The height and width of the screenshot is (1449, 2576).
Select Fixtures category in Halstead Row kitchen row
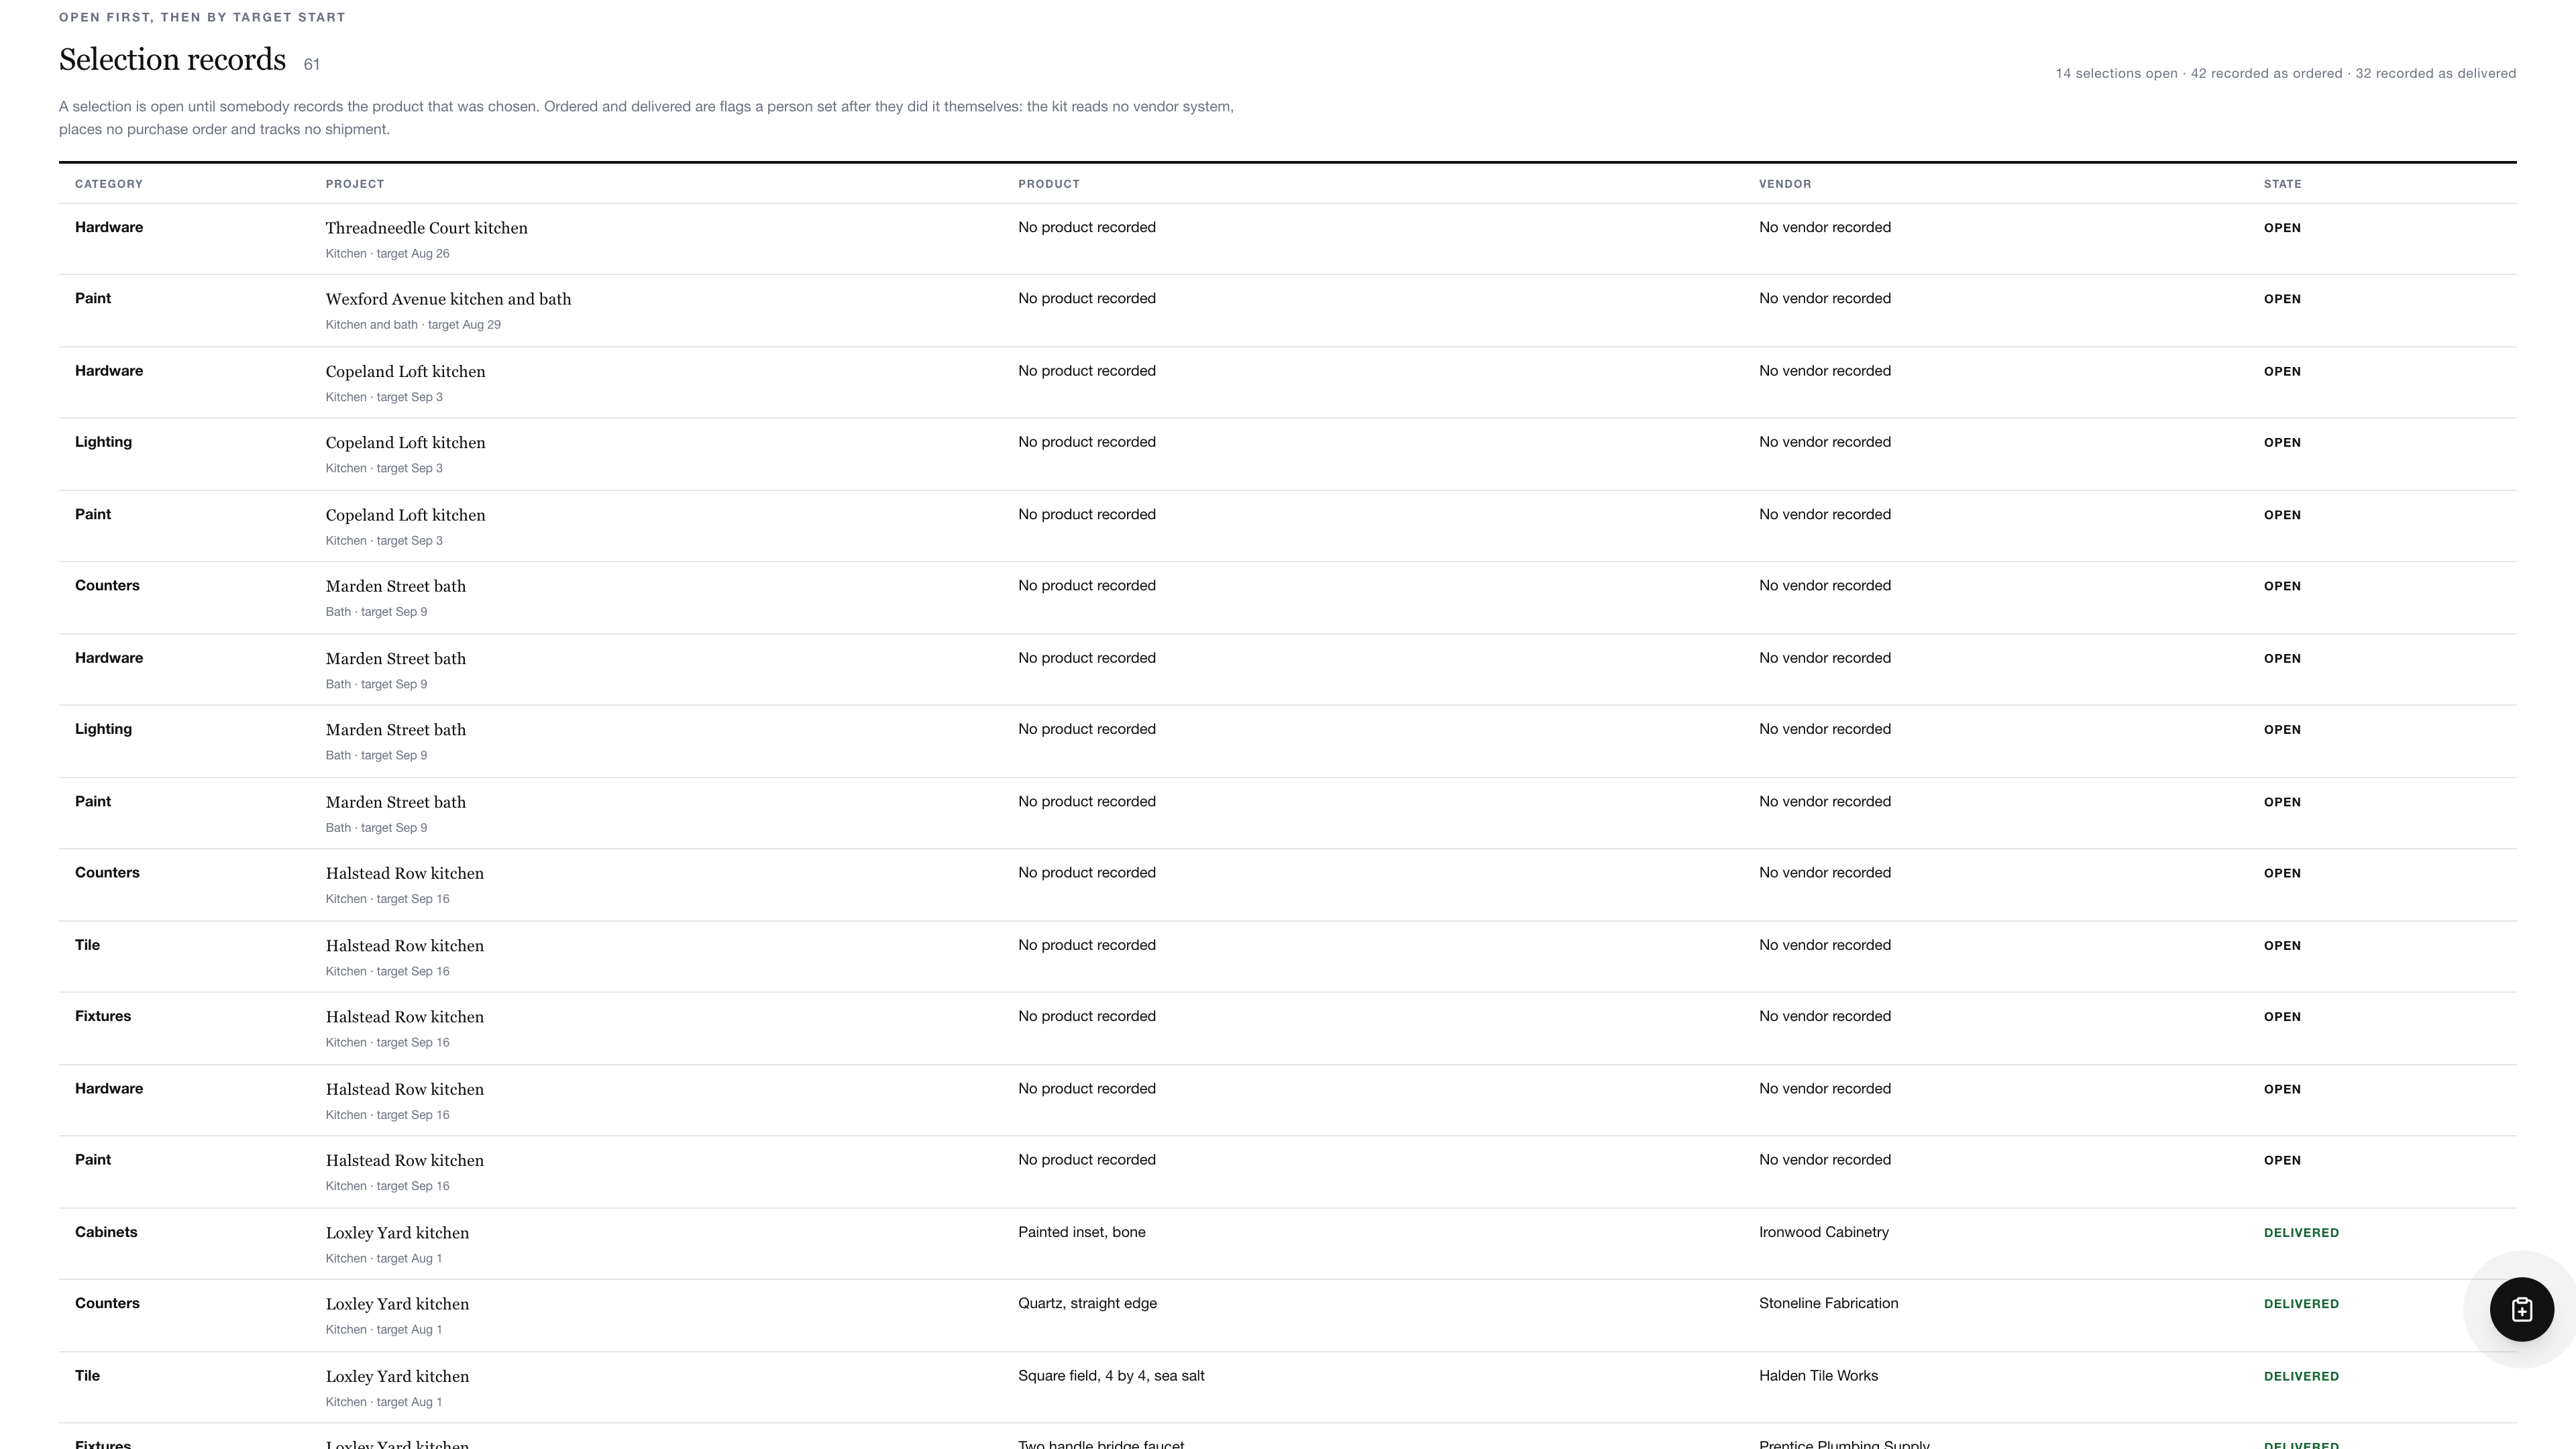point(103,1016)
